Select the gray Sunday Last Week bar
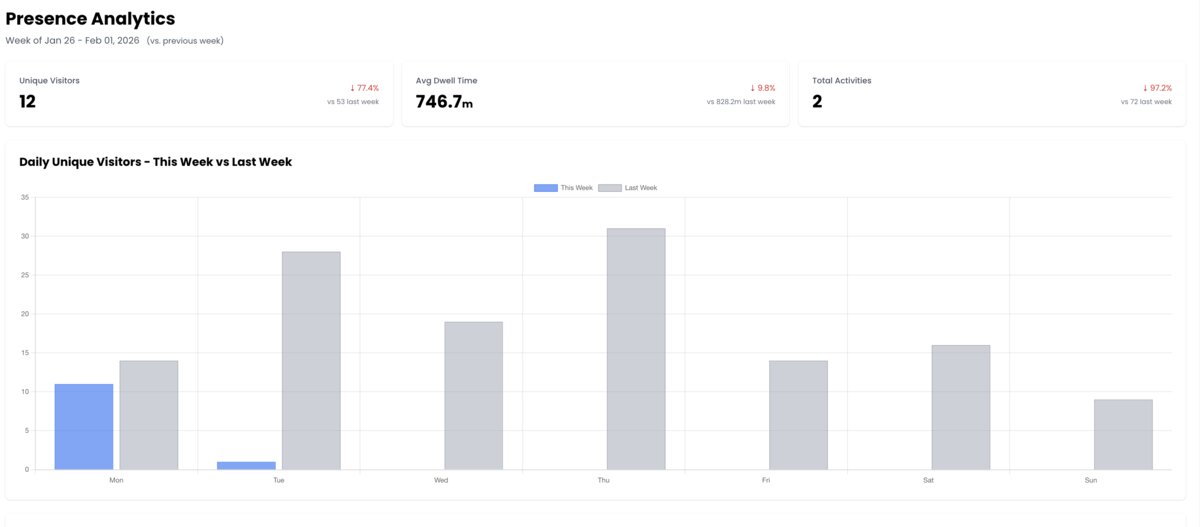The image size is (1200, 527). pos(1123,434)
